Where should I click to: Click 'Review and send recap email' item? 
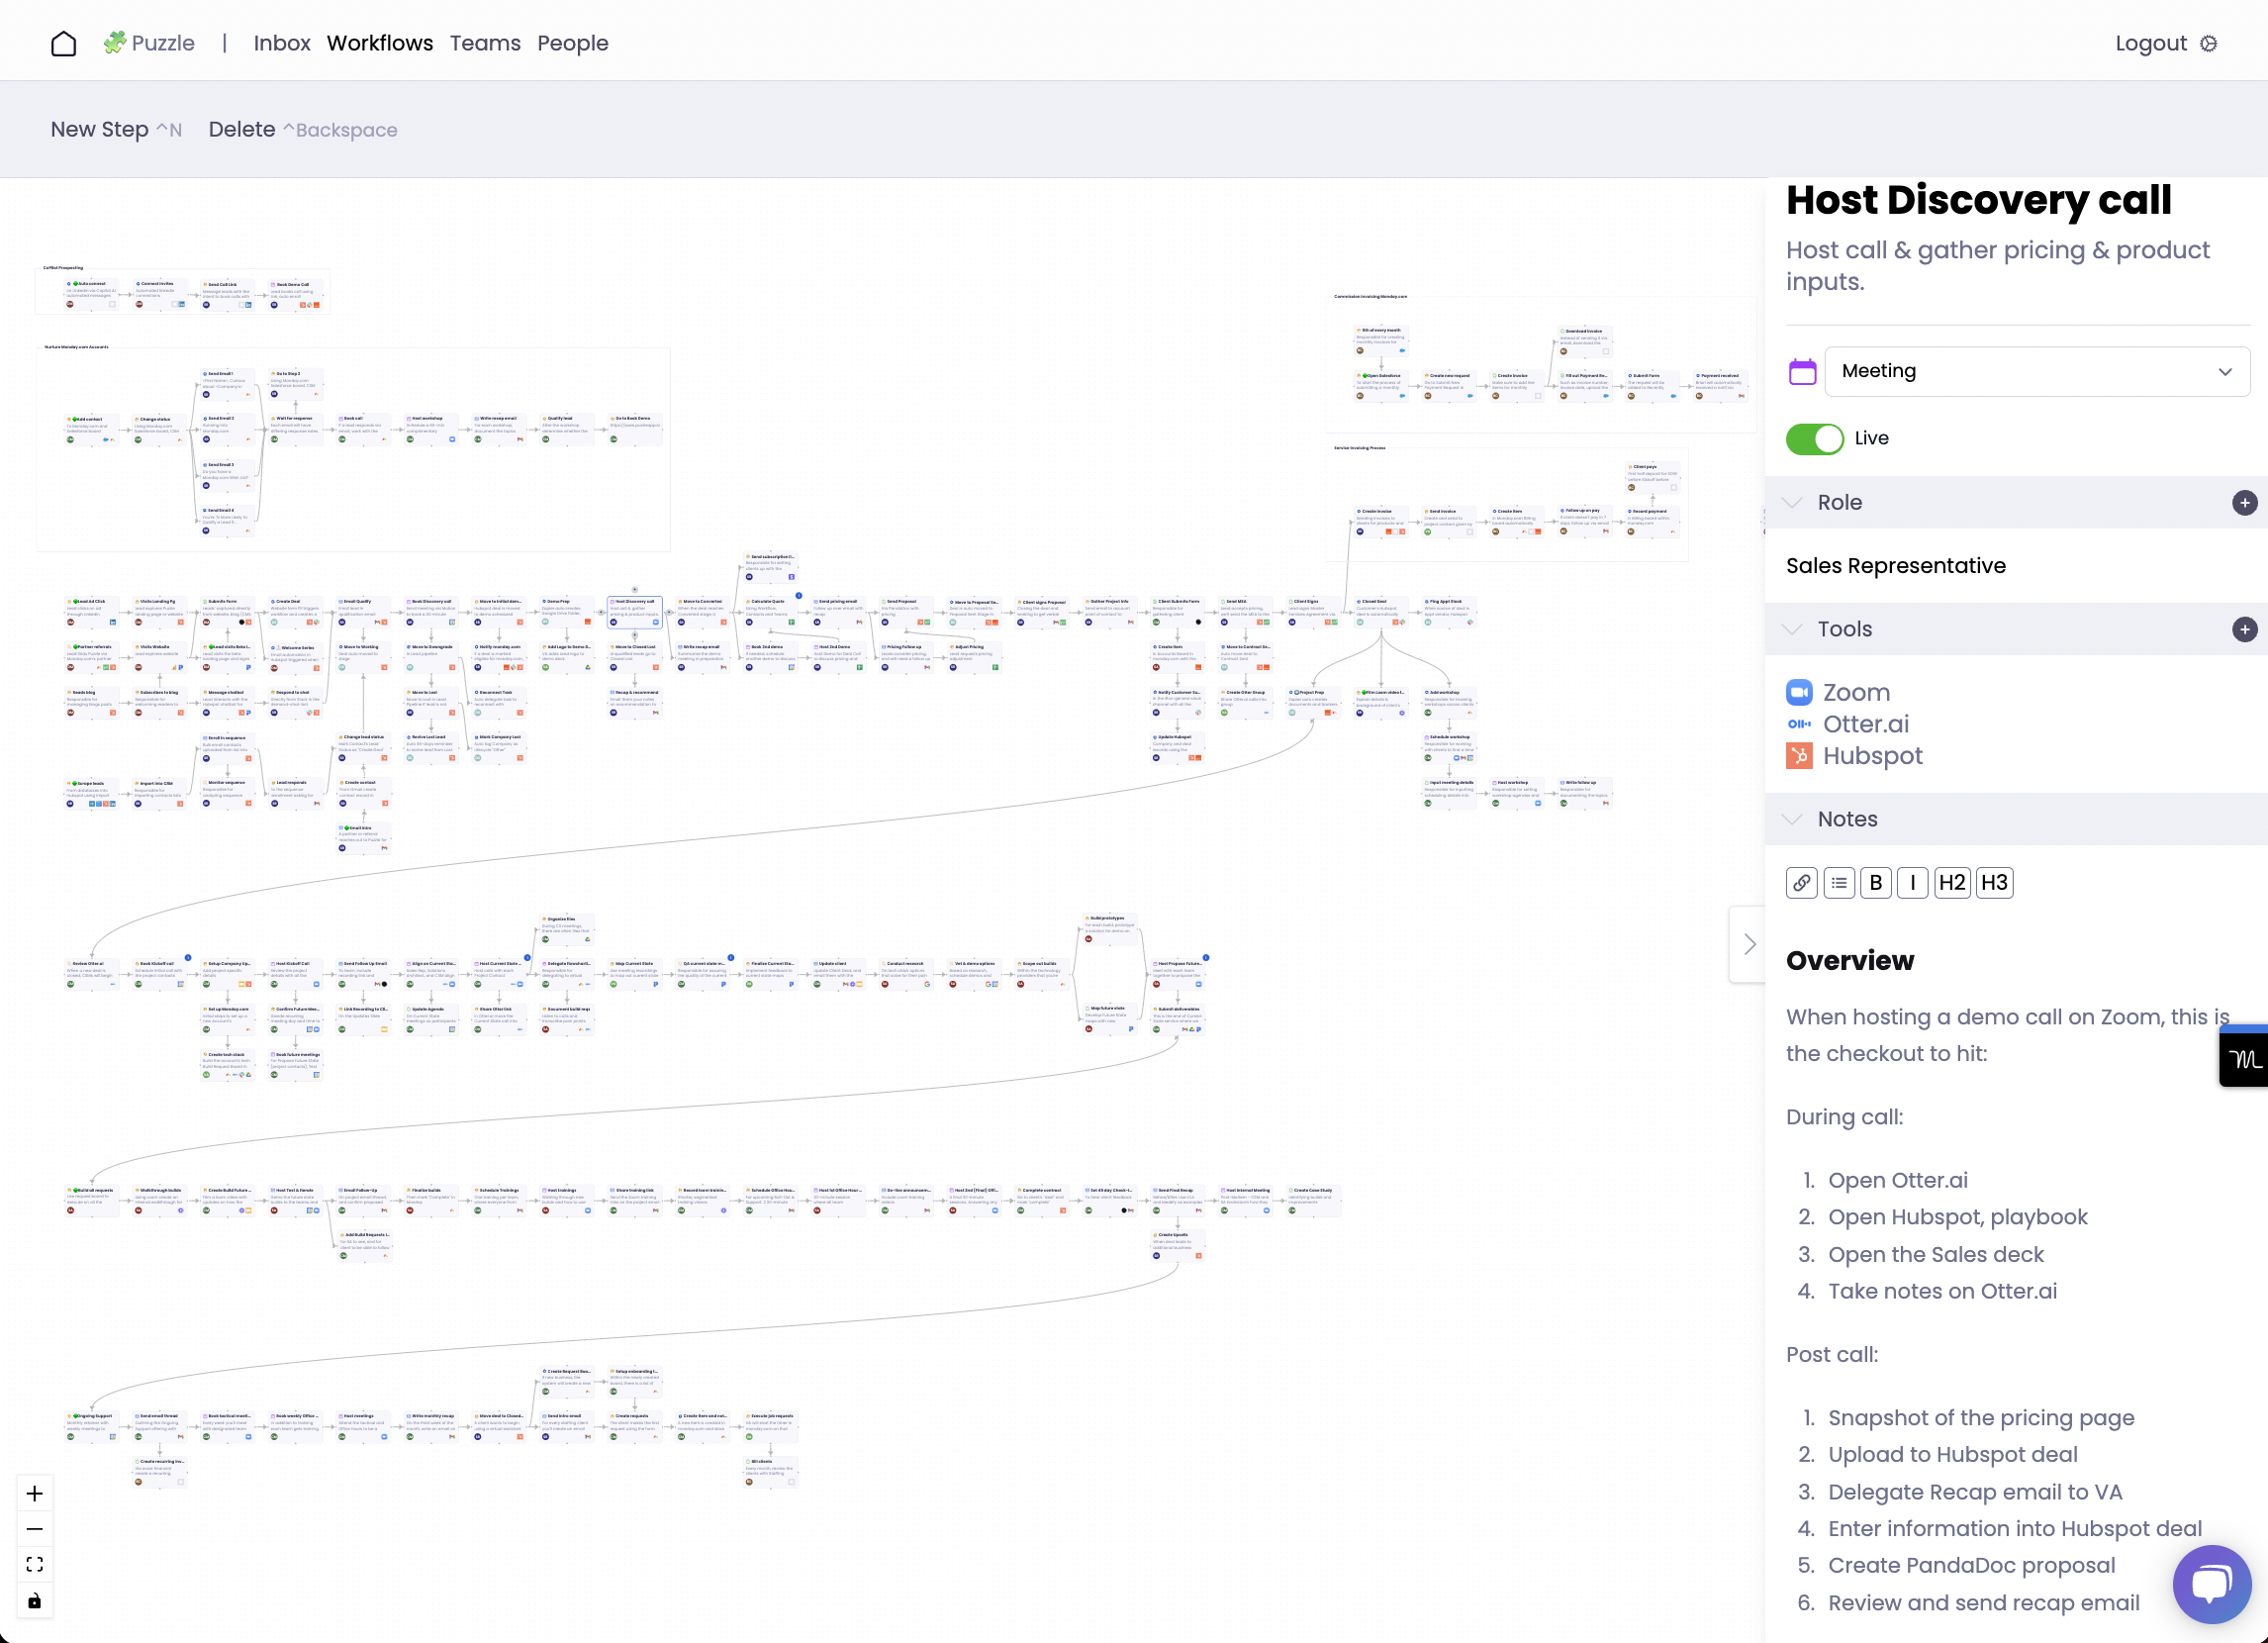tap(1984, 1603)
